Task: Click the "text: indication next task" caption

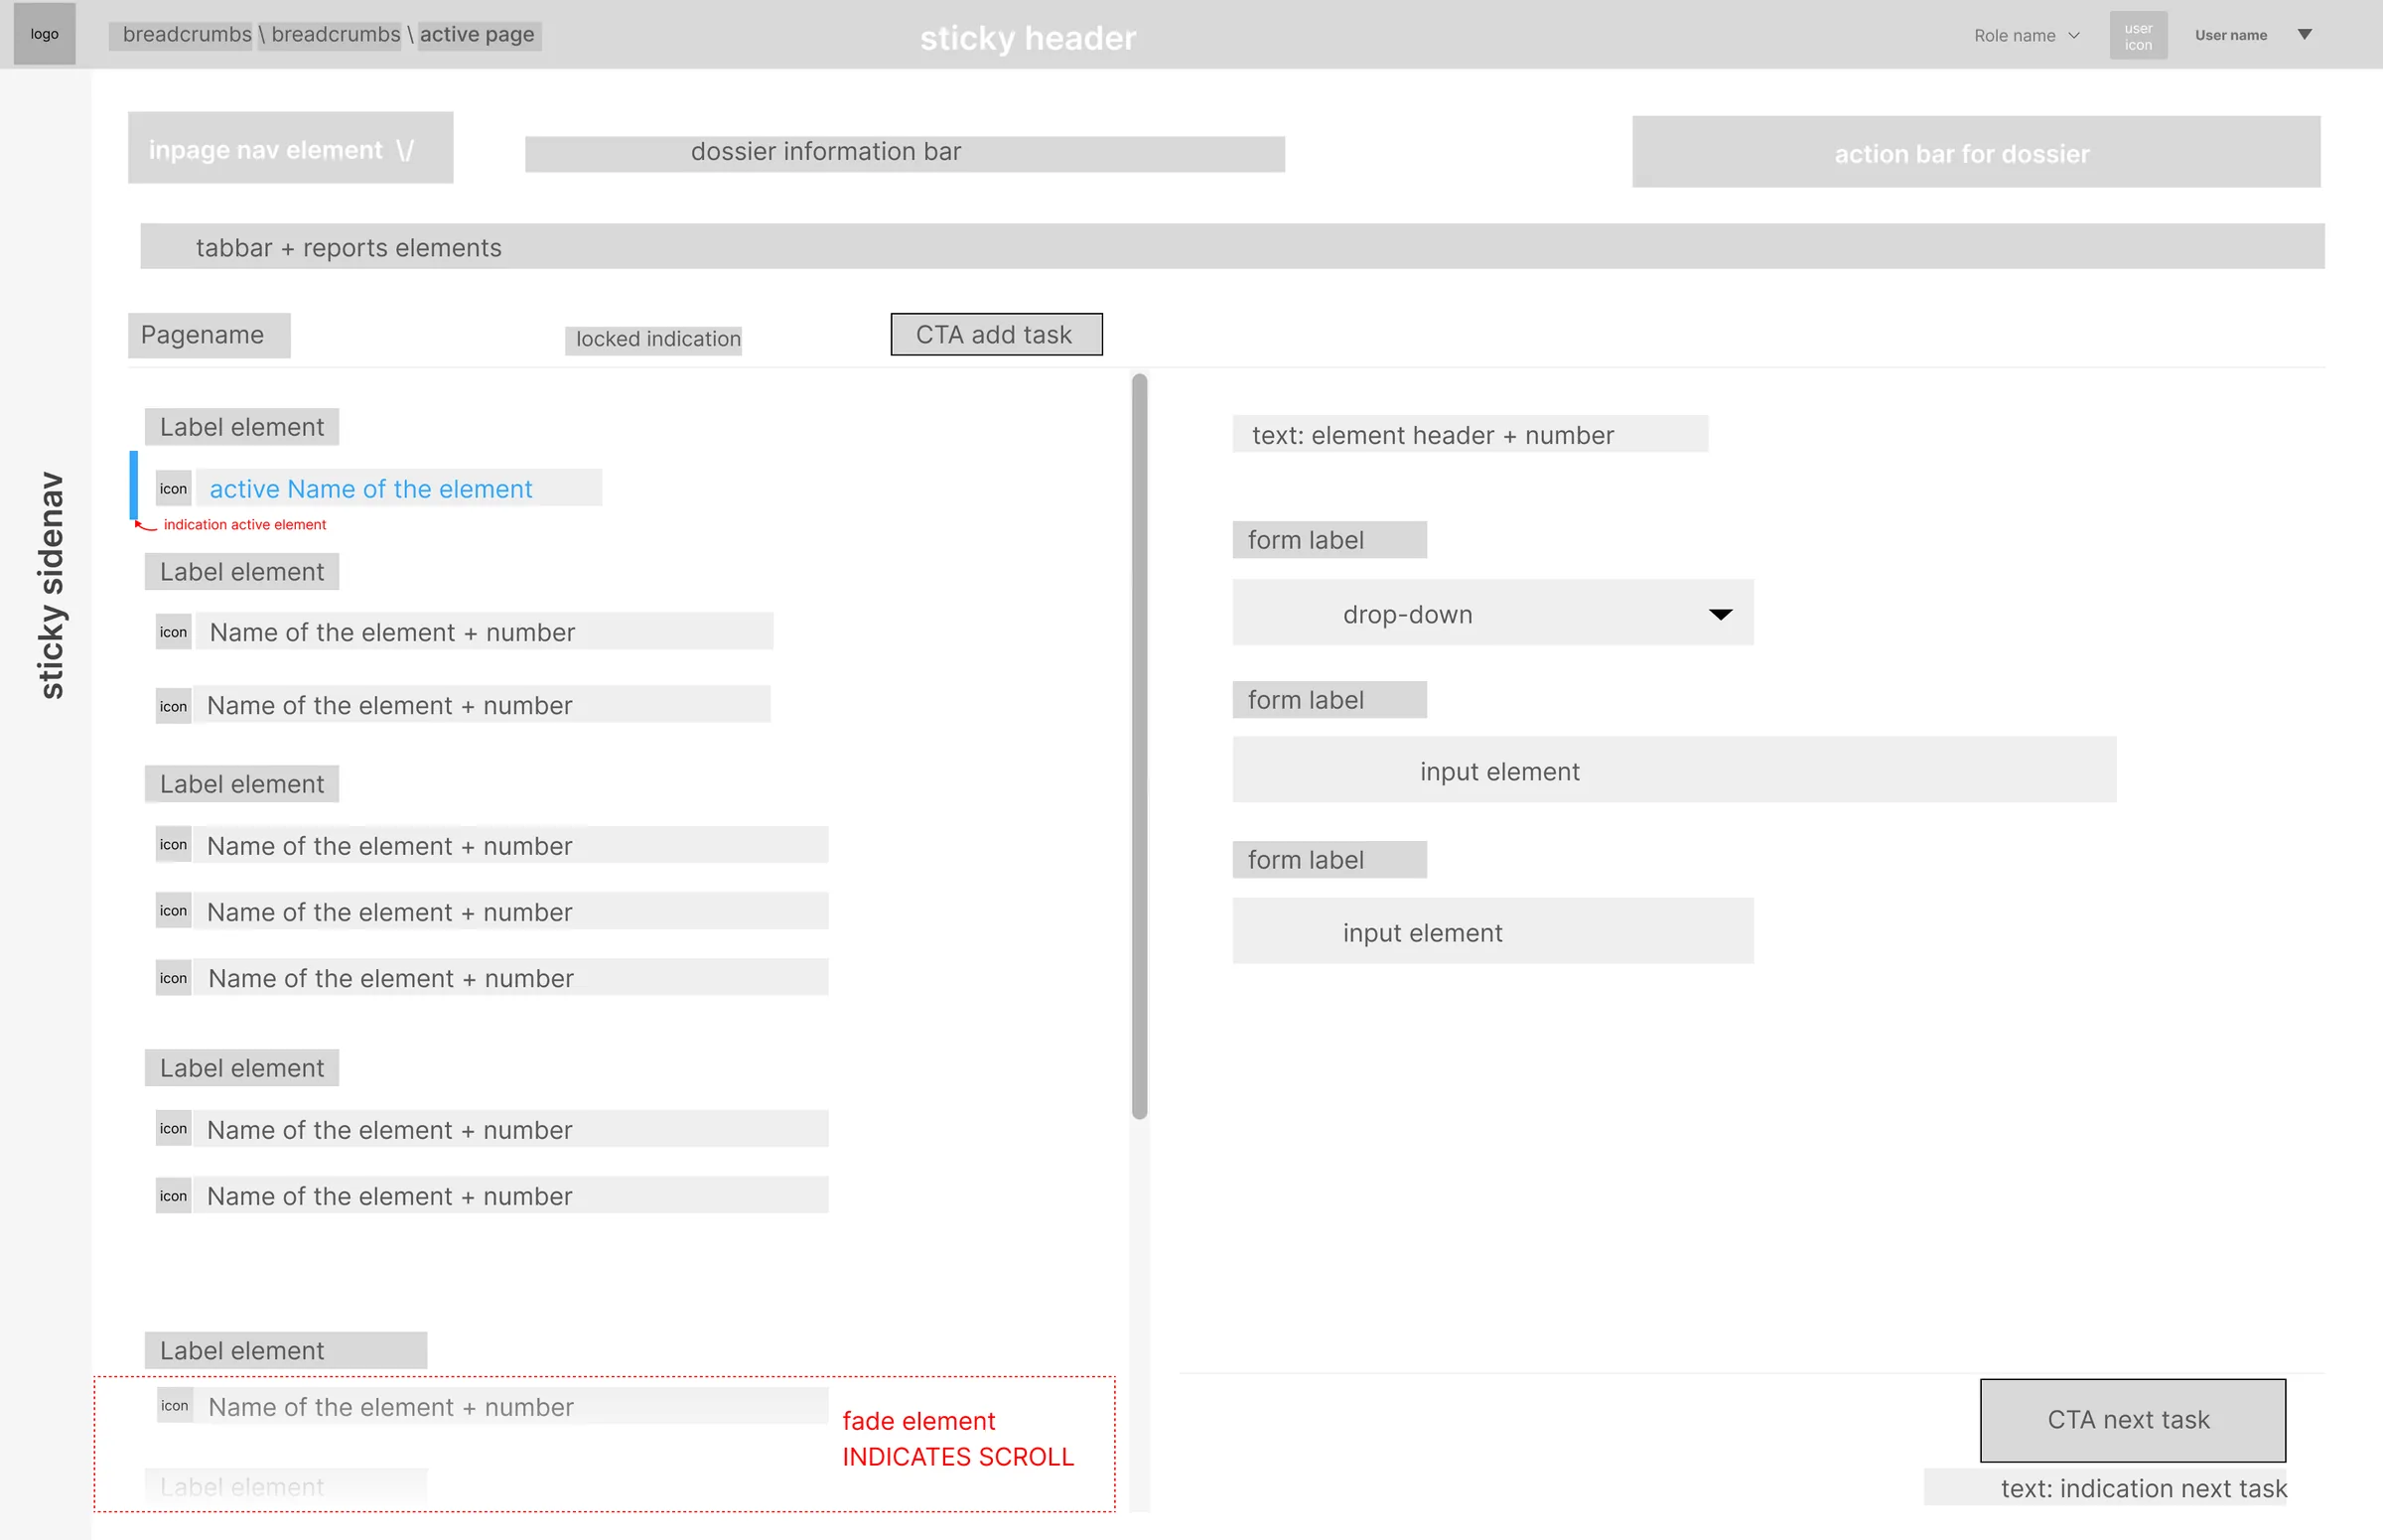Action: click(2105, 1487)
